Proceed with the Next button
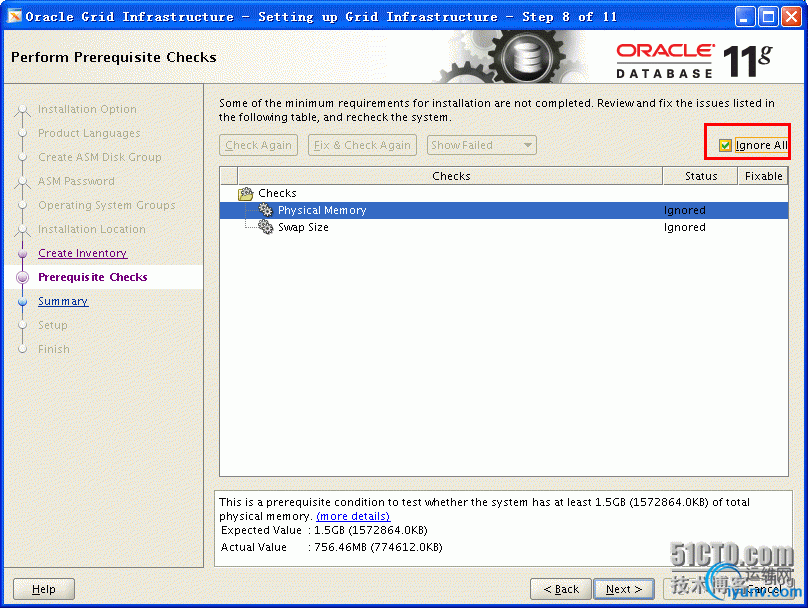 point(624,589)
